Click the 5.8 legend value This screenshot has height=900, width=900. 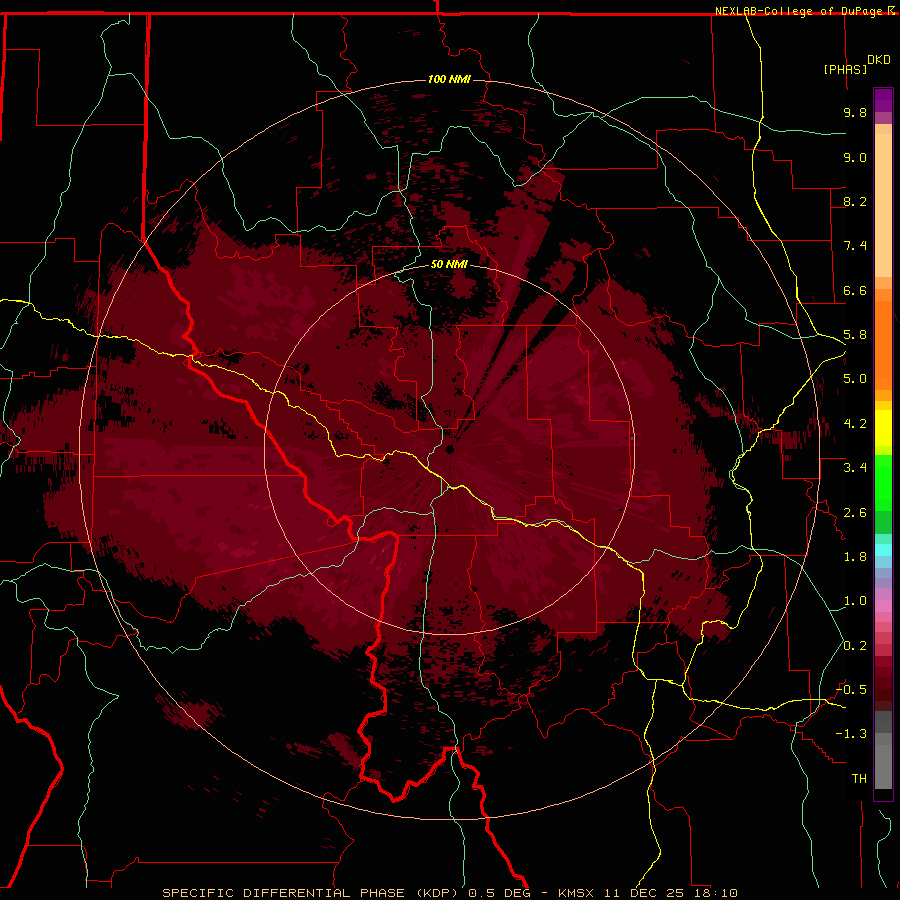pos(855,335)
